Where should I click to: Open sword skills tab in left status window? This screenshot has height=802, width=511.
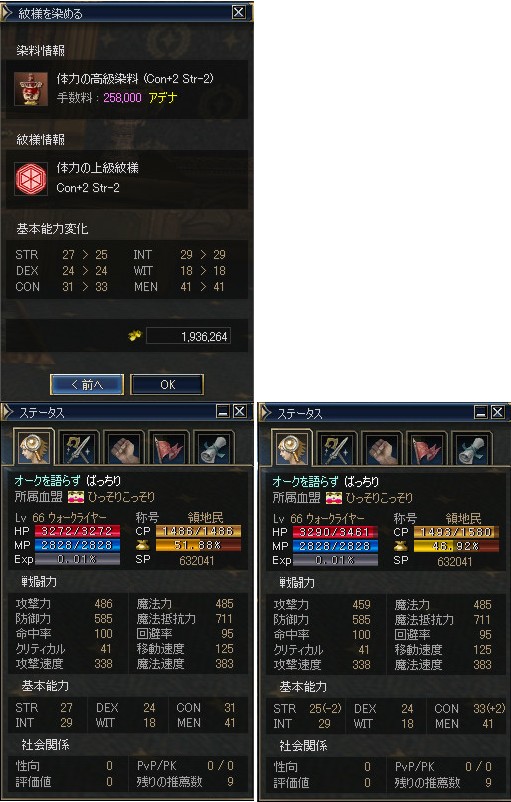tap(78, 449)
